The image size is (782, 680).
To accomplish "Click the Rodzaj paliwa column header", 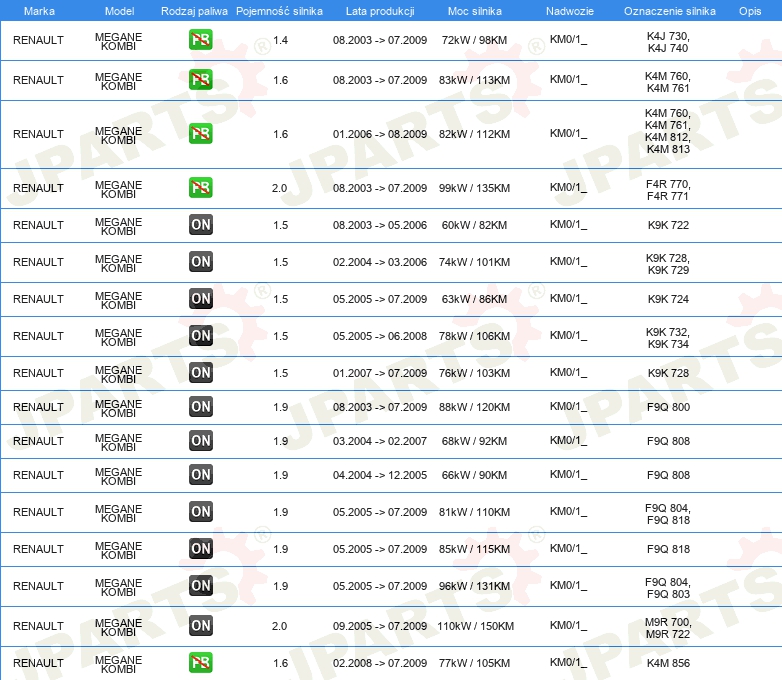I will (x=194, y=11).
